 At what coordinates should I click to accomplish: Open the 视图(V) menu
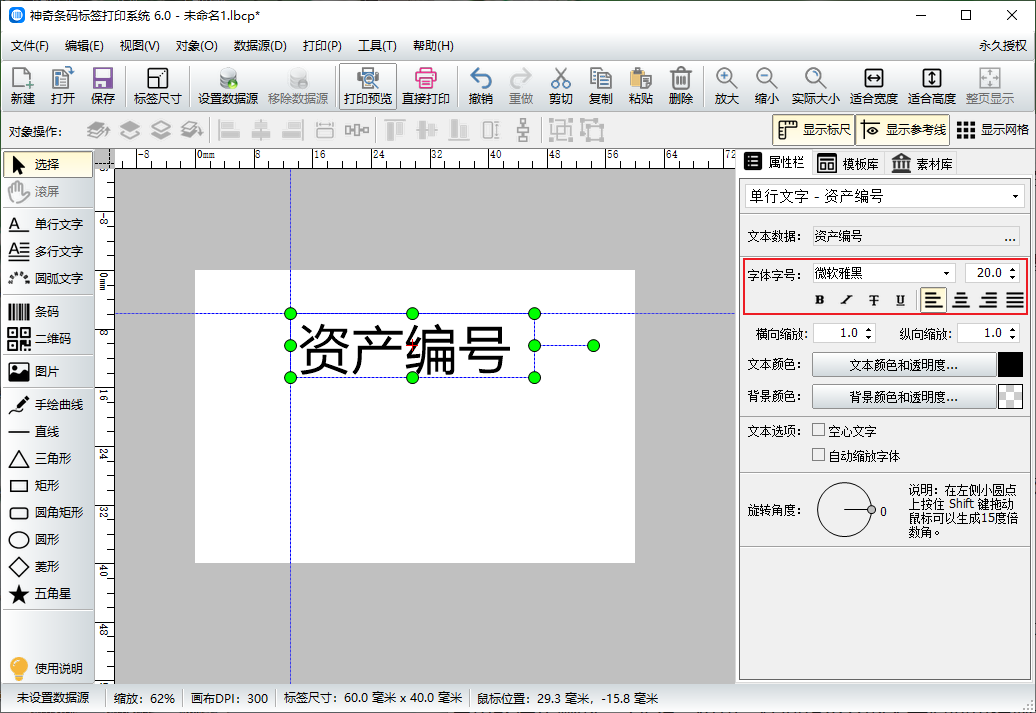[x=139, y=46]
